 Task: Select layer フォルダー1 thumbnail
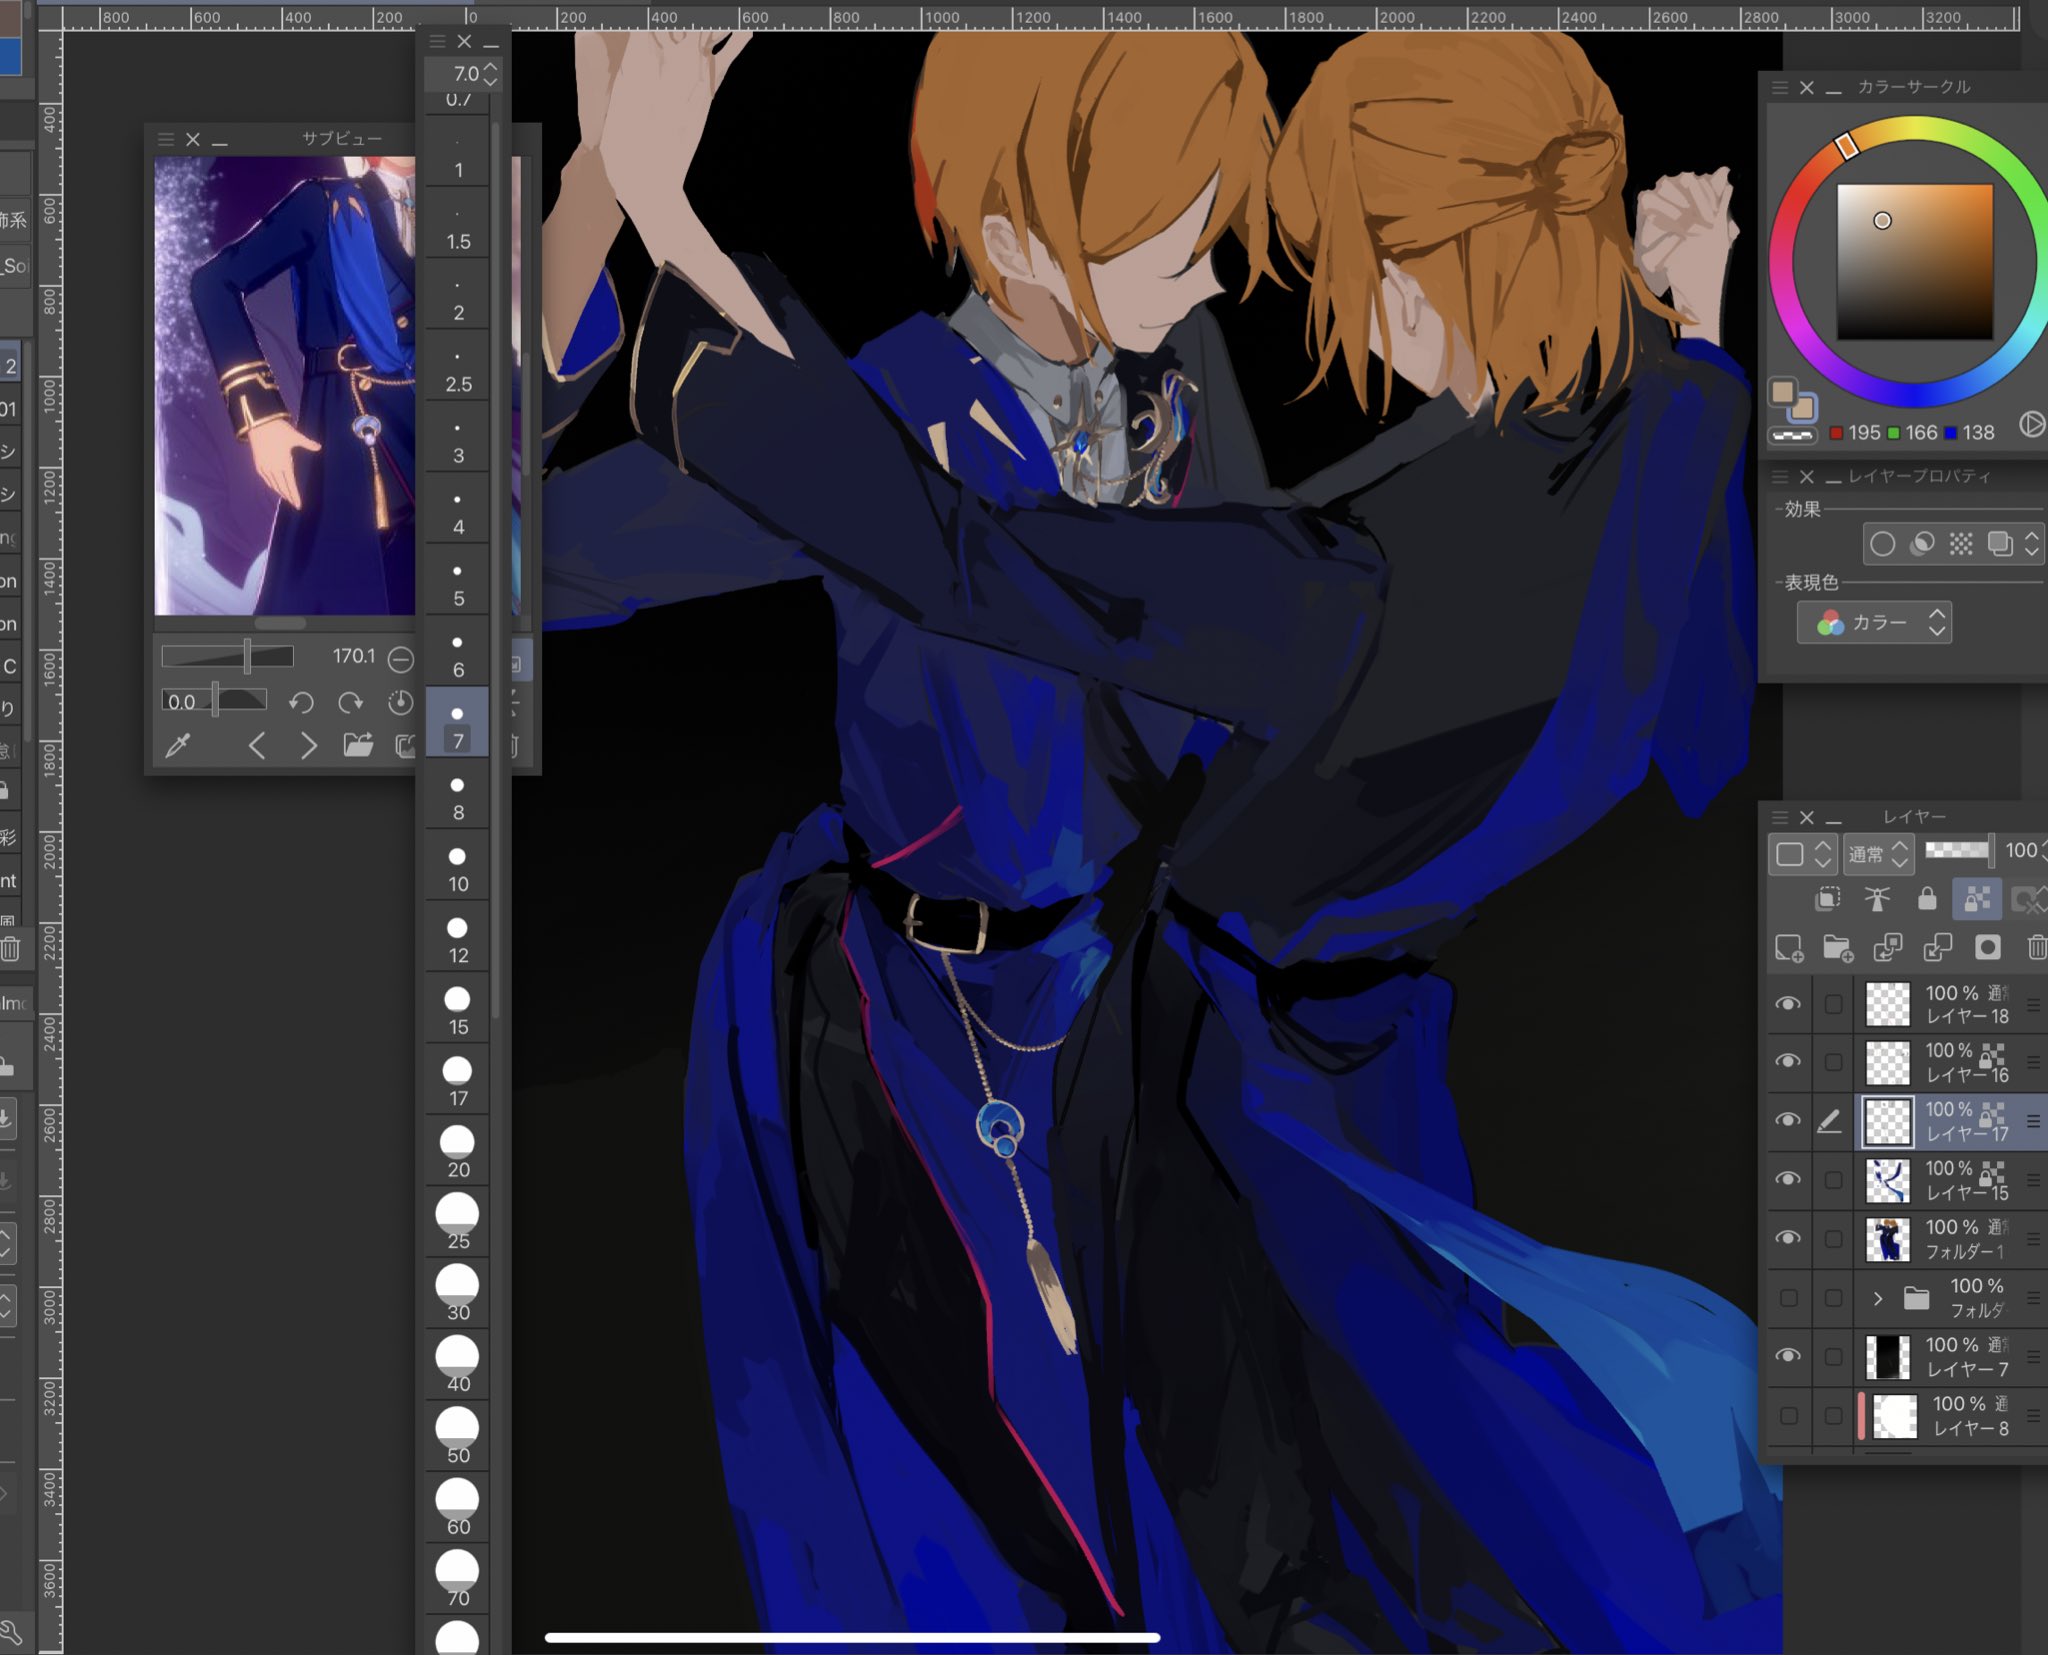click(1888, 1239)
